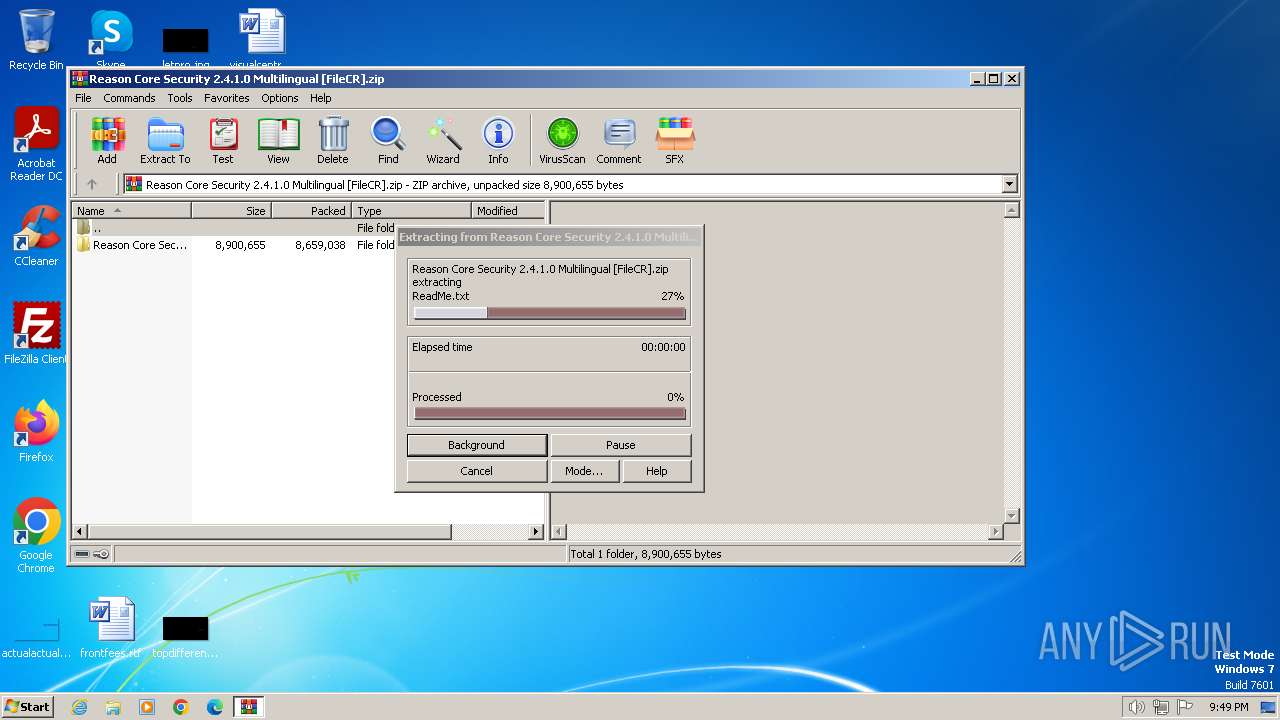1280x720 pixels.
Task: Click Chrome icon in taskbar
Action: tap(181, 707)
